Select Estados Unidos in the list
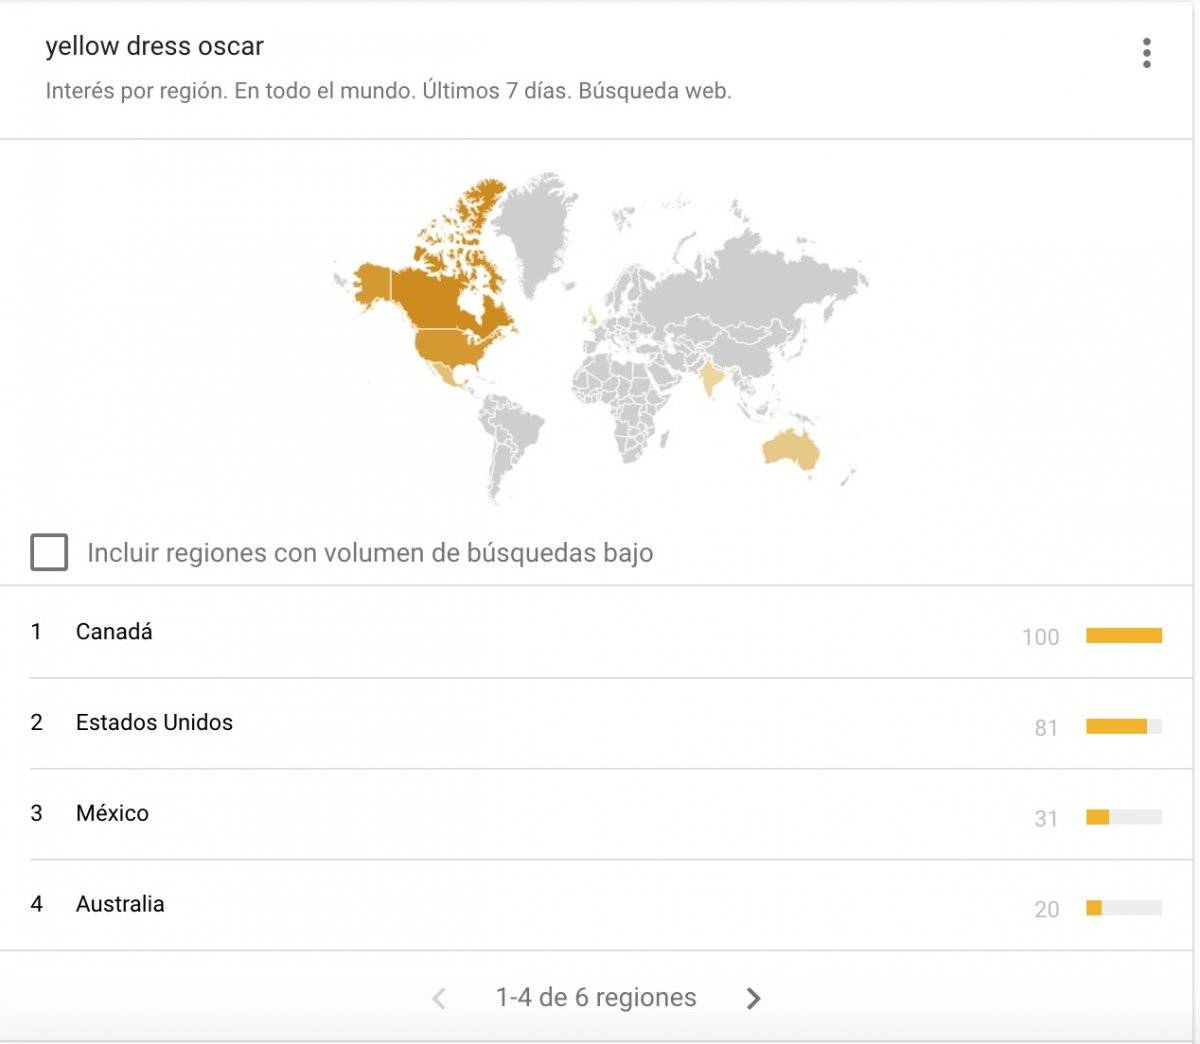Viewport: 1200px width, 1044px height. (154, 723)
